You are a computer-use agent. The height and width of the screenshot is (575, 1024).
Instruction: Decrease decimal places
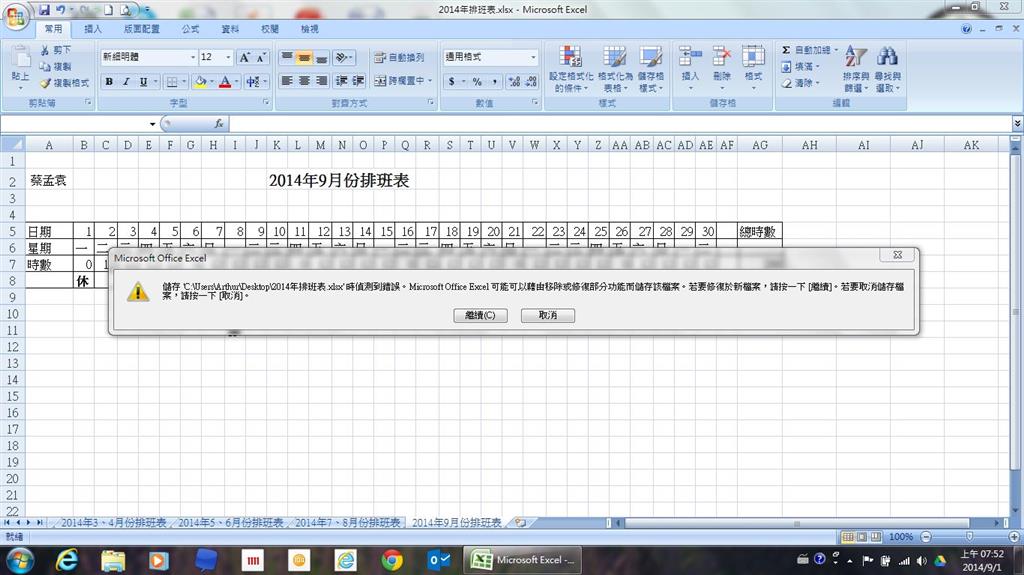(x=531, y=82)
